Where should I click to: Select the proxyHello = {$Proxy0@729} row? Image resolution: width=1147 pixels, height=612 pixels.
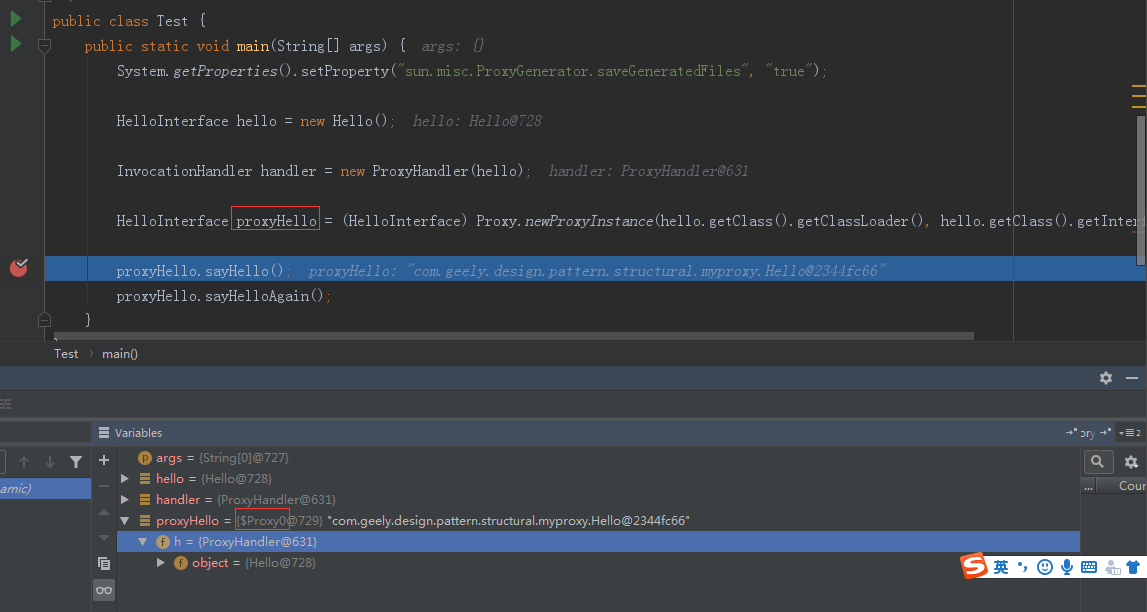click(598, 521)
